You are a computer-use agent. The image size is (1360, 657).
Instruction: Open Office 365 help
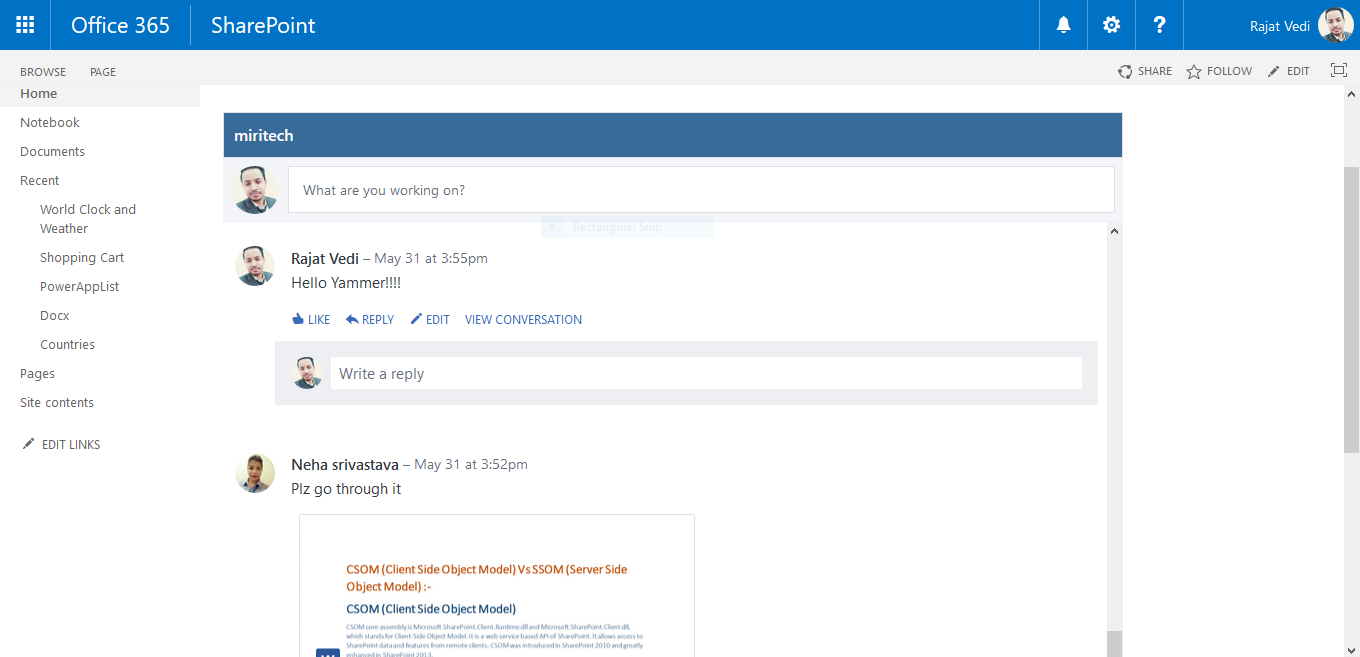(x=1159, y=24)
